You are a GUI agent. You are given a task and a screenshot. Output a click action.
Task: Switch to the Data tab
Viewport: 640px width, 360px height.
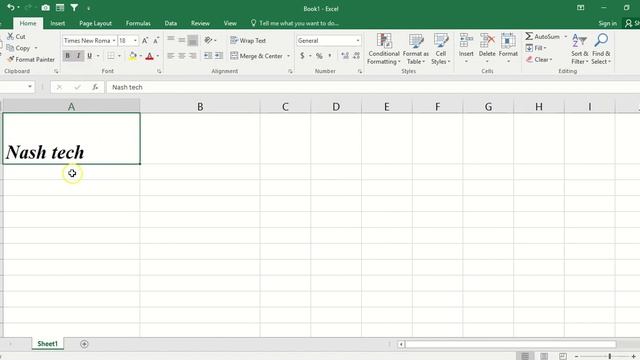click(x=171, y=23)
